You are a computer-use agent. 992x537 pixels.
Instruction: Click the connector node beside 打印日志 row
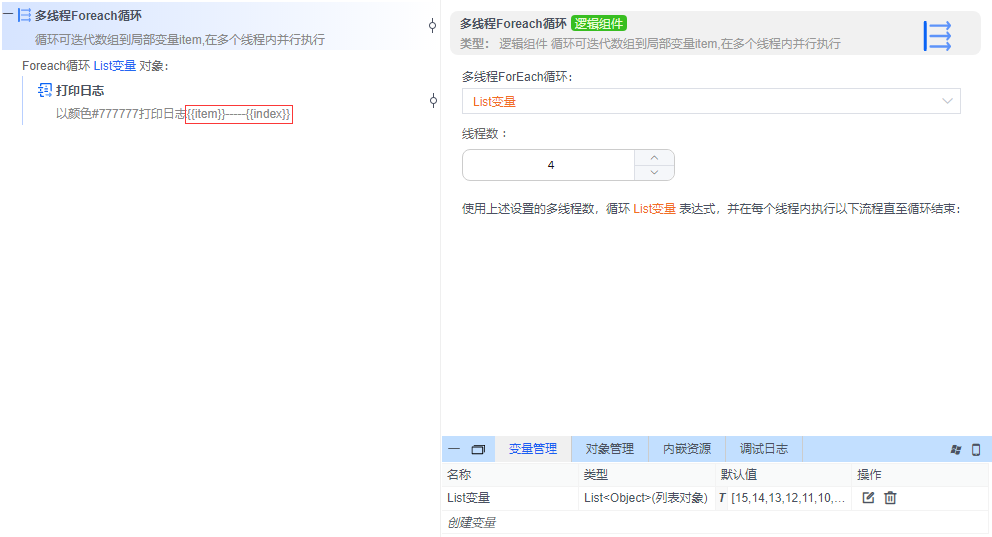click(x=433, y=101)
